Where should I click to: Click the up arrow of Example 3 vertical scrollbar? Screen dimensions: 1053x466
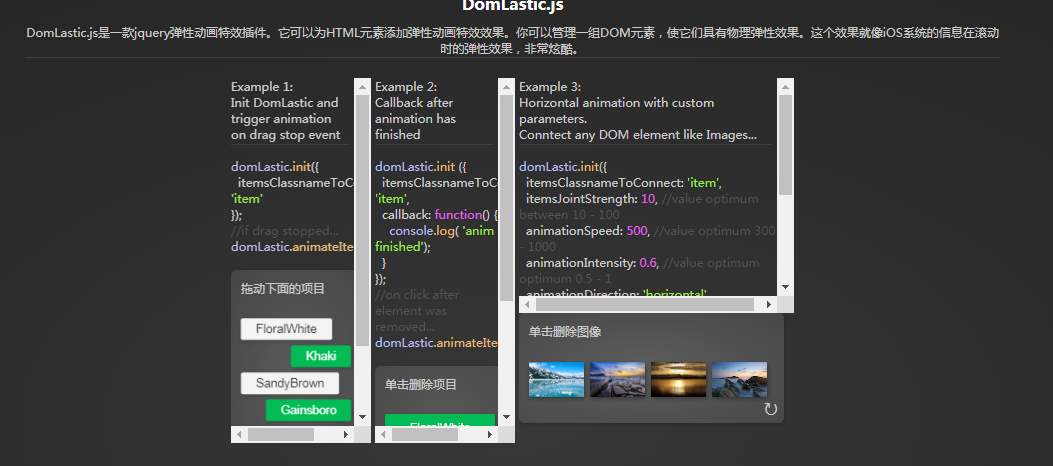tap(785, 87)
